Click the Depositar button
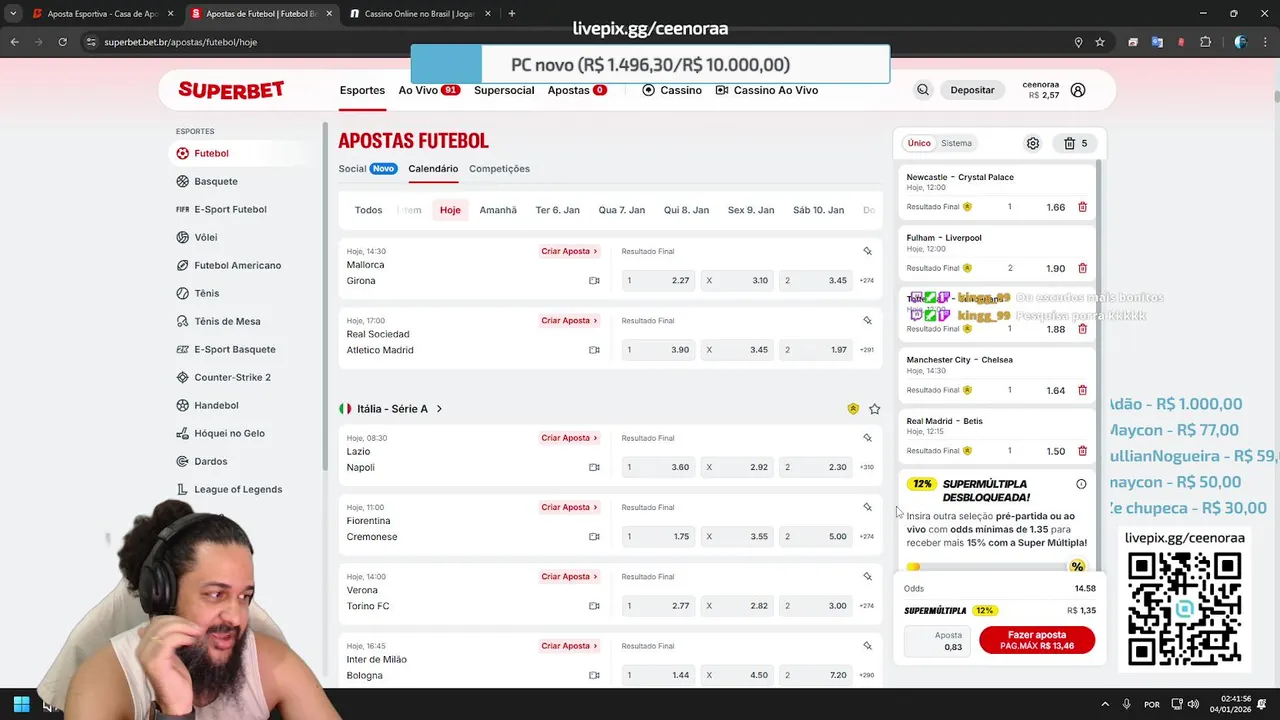This screenshot has width=1280, height=720. click(972, 90)
